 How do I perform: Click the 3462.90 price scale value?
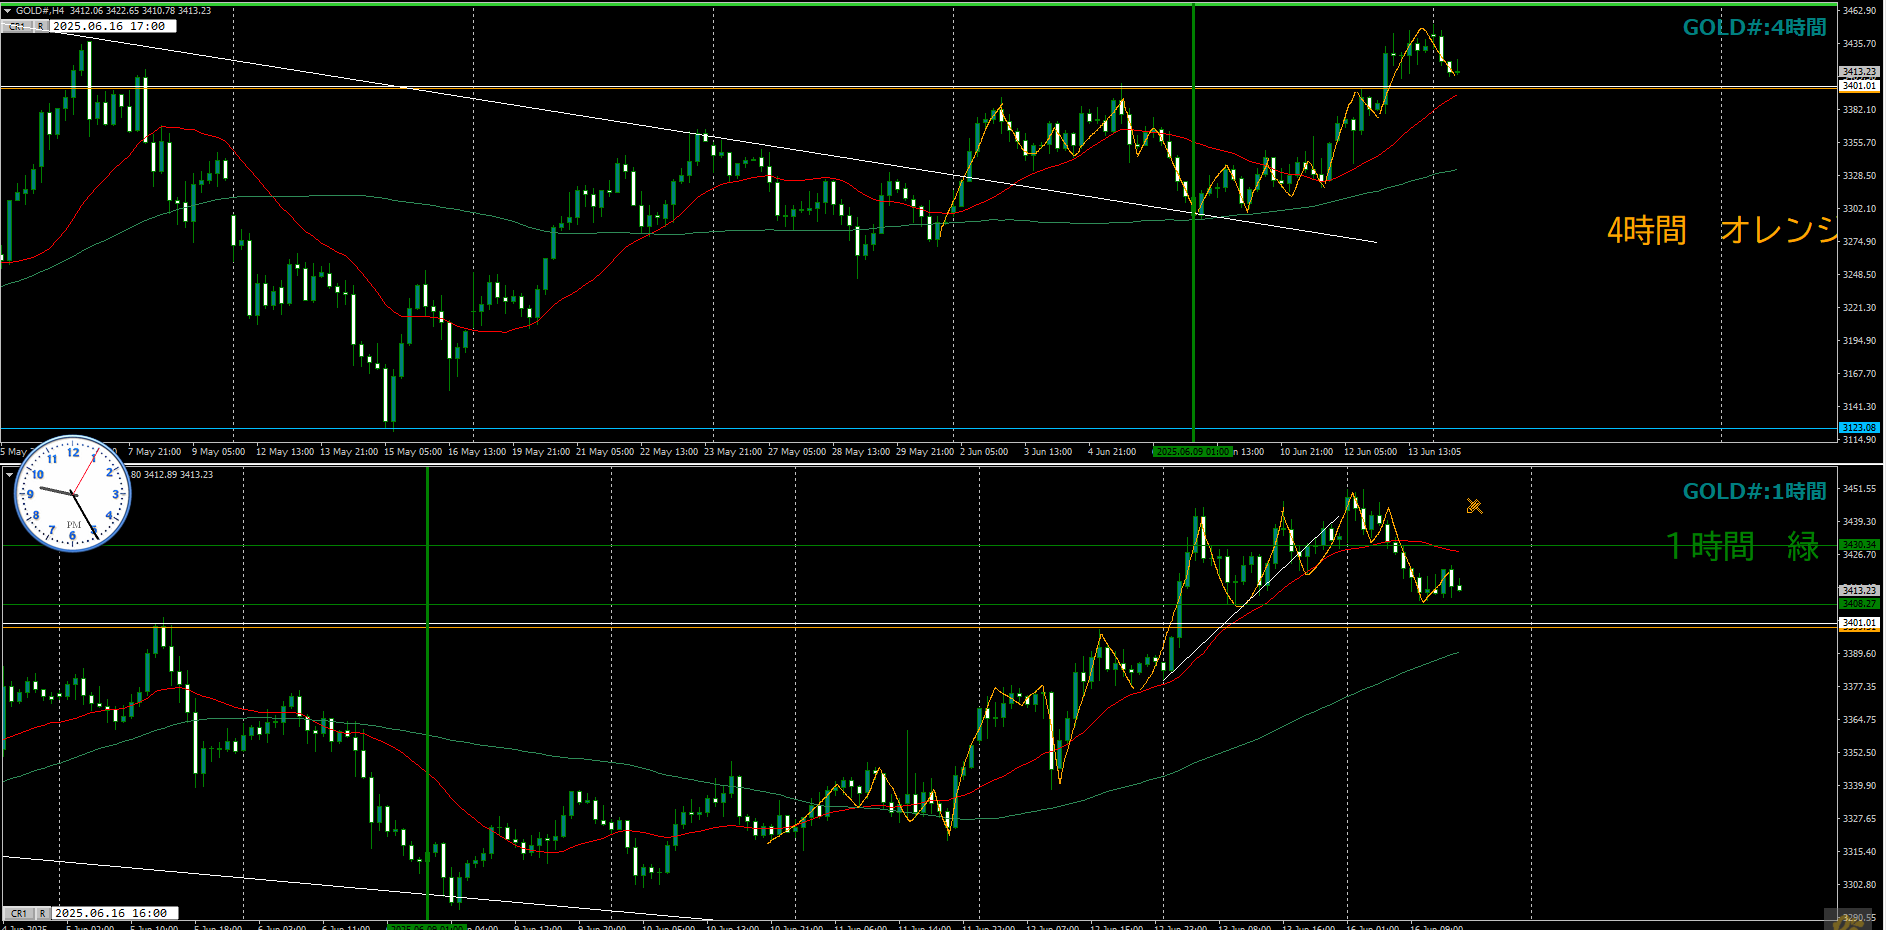pos(1859,11)
